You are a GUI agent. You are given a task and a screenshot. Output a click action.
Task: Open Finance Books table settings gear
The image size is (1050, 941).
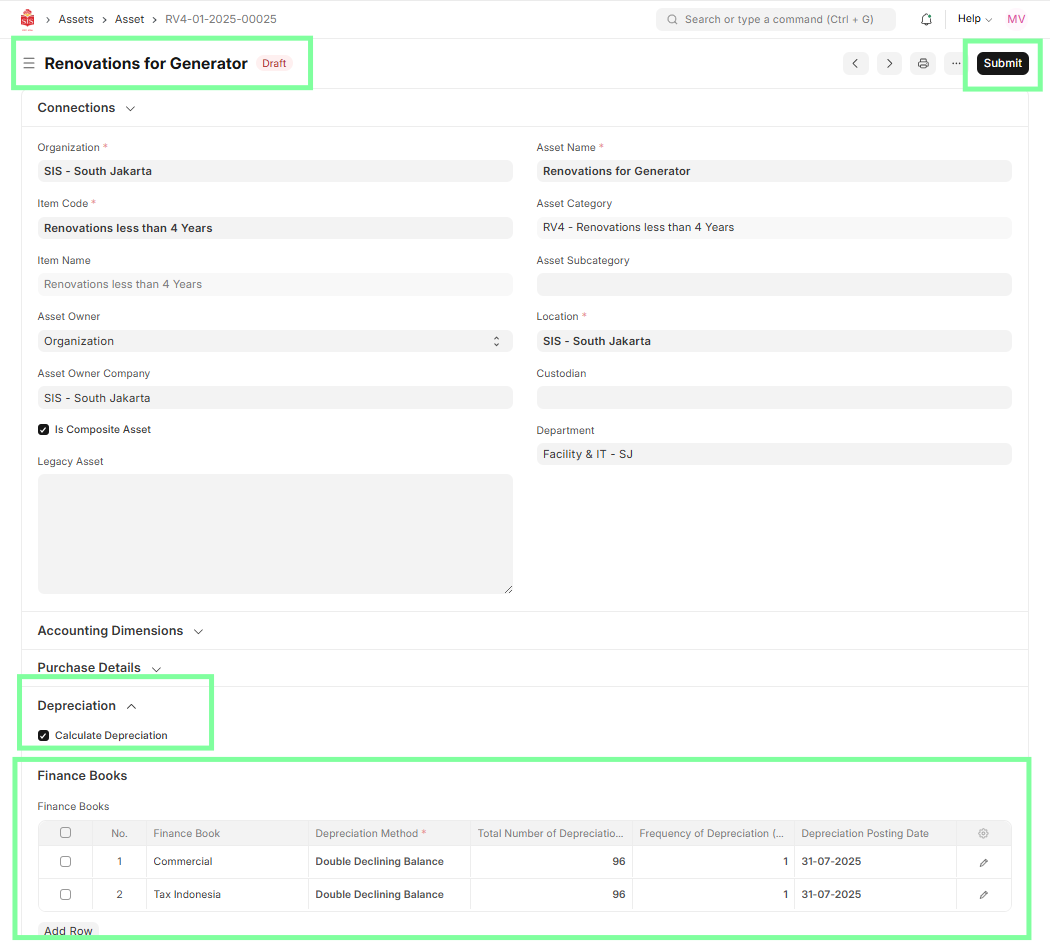[983, 833]
